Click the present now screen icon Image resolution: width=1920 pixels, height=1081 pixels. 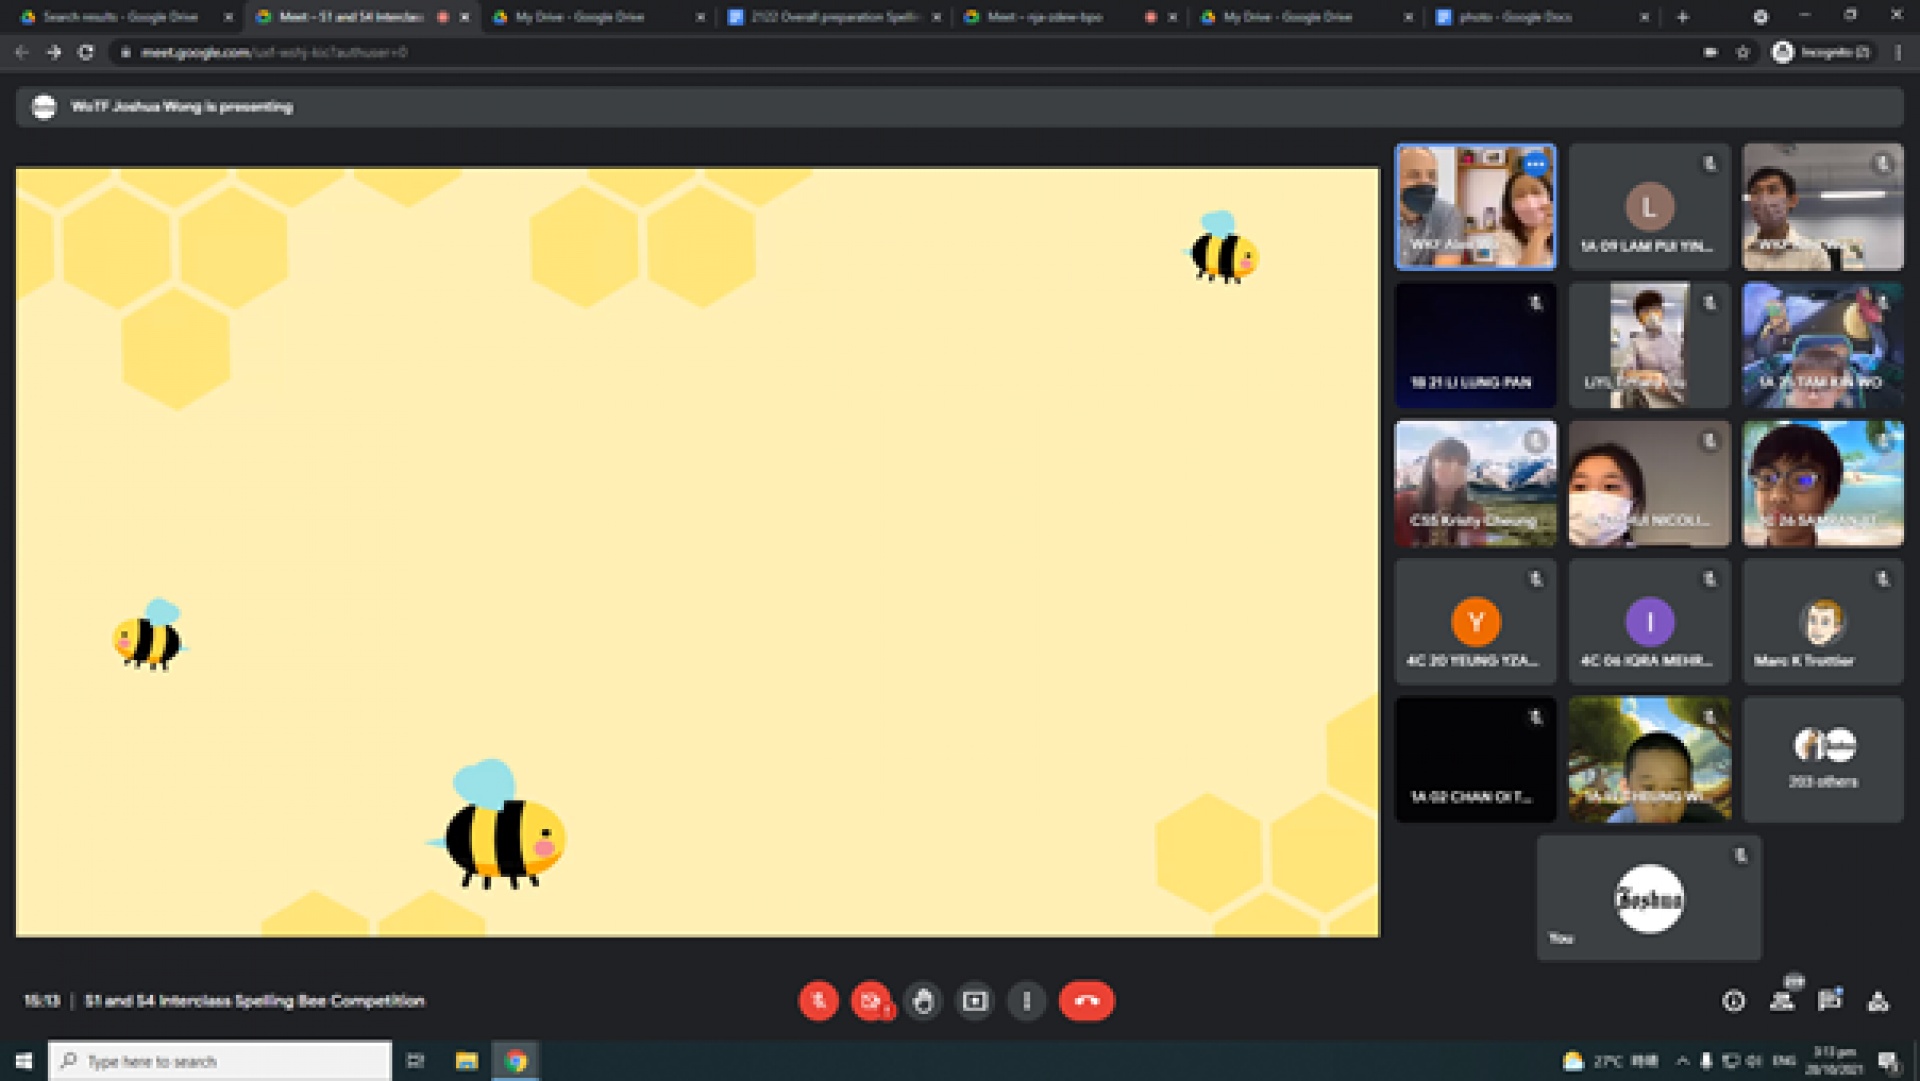point(975,1001)
